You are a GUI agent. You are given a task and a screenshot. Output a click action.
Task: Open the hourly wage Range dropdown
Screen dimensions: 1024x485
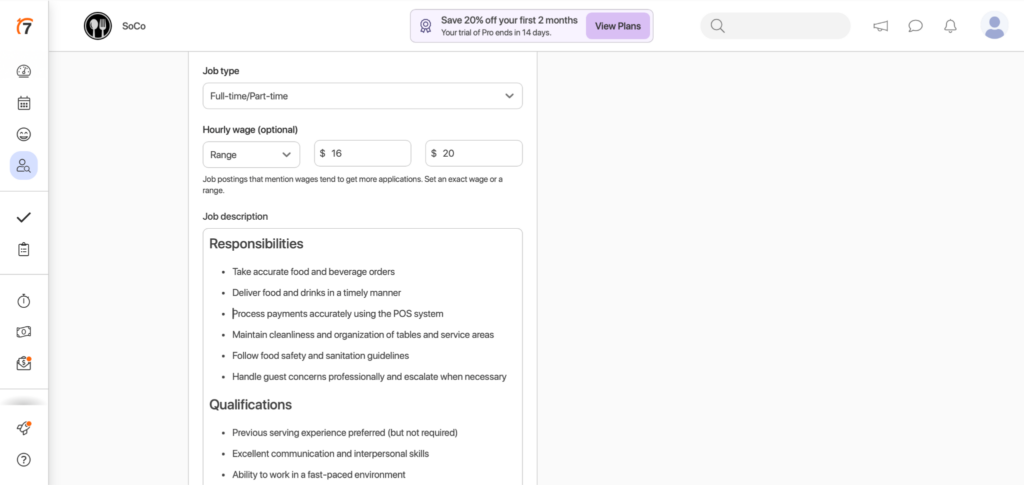pyautogui.click(x=251, y=155)
